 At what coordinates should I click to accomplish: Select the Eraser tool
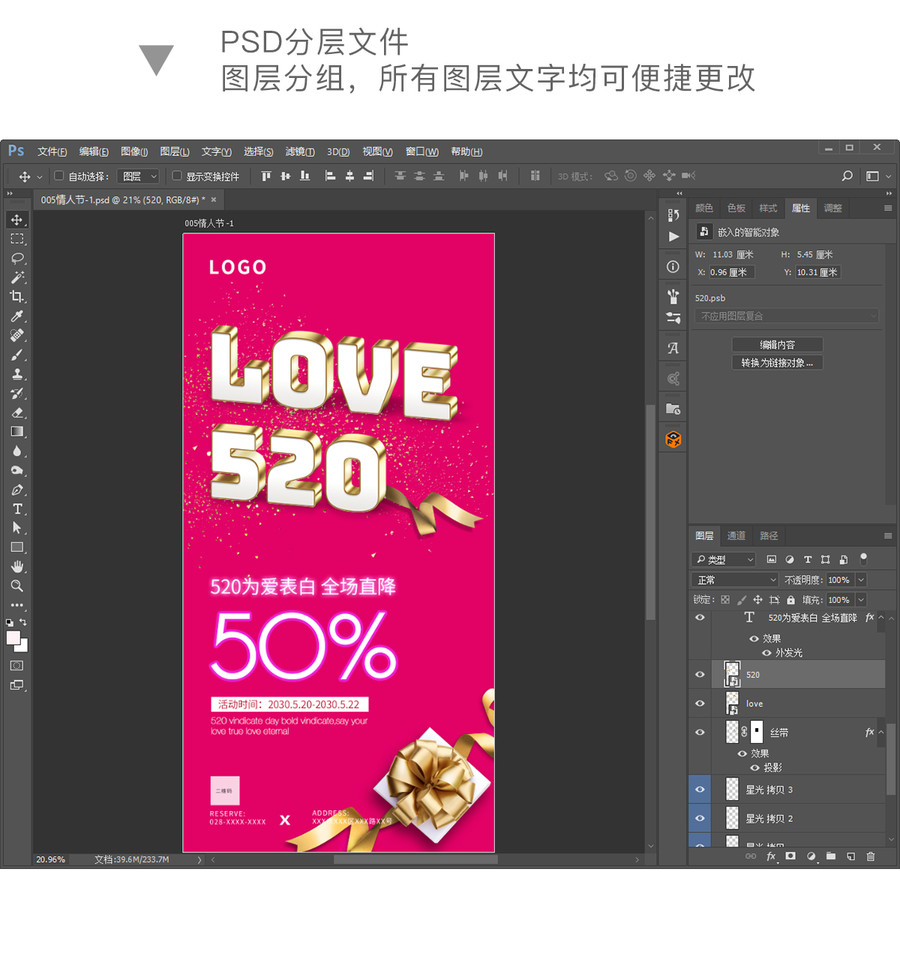pos(17,412)
